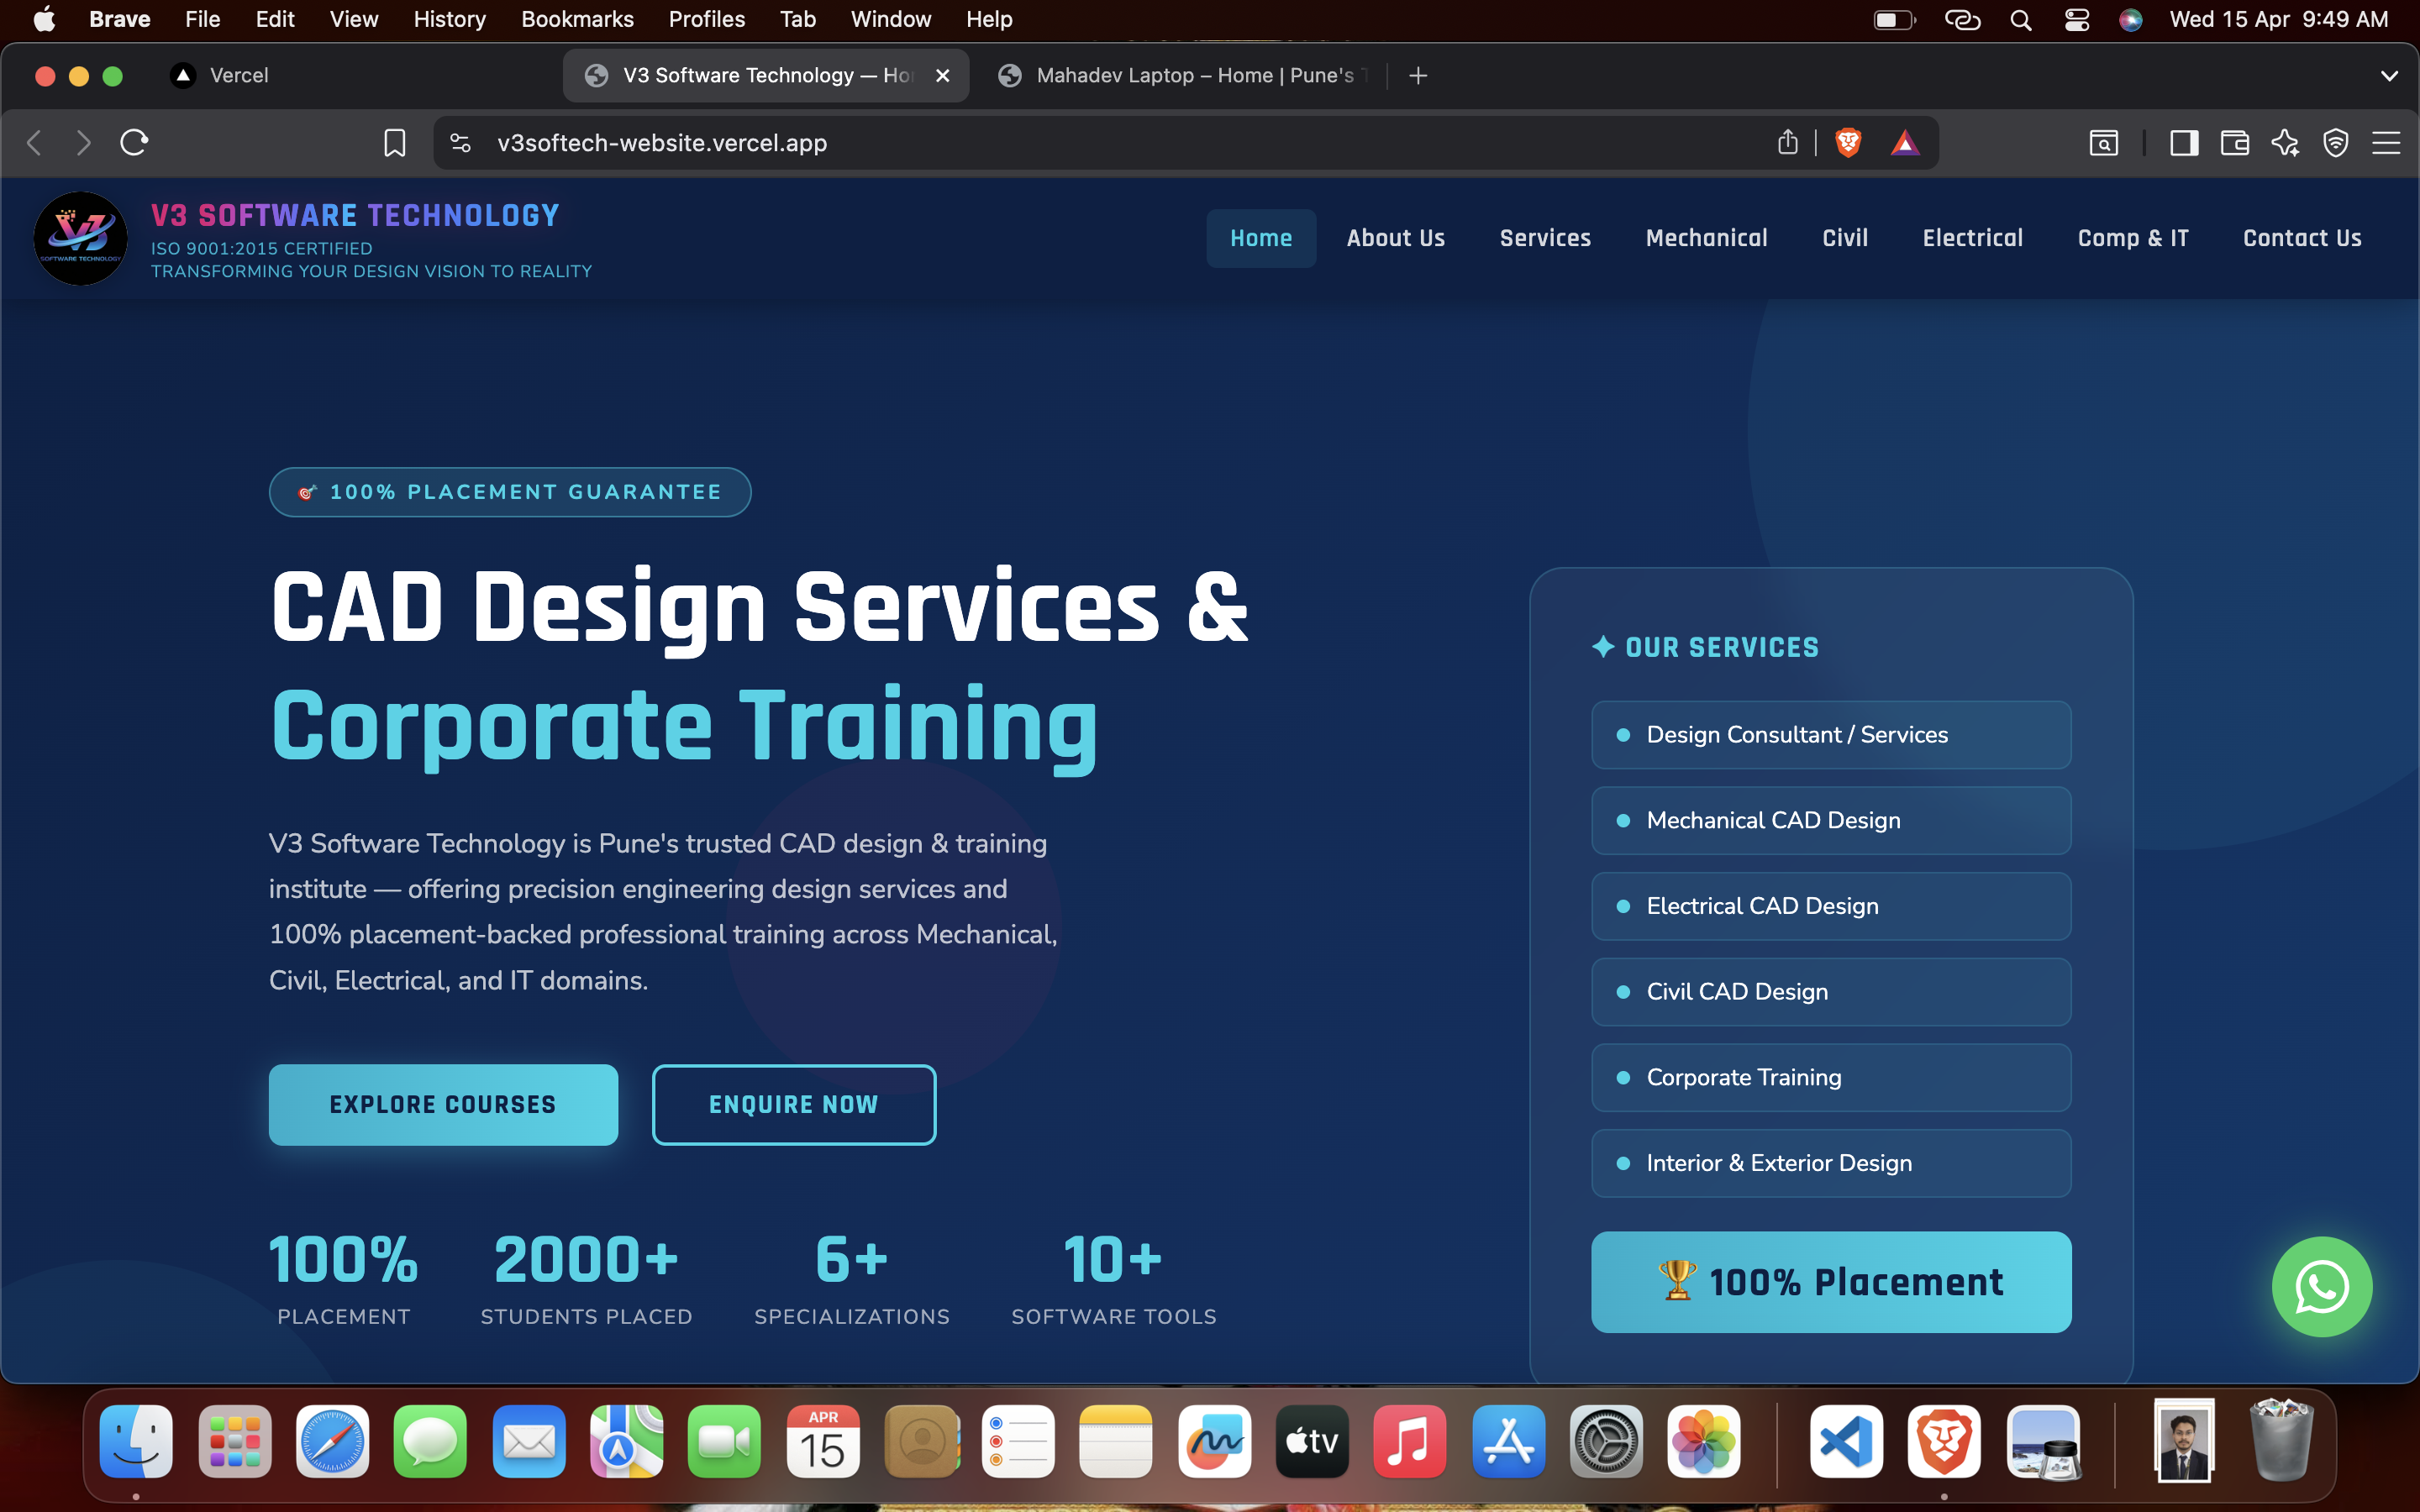Open the View menu
The width and height of the screenshot is (2420, 1512).
[x=354, y=19]
